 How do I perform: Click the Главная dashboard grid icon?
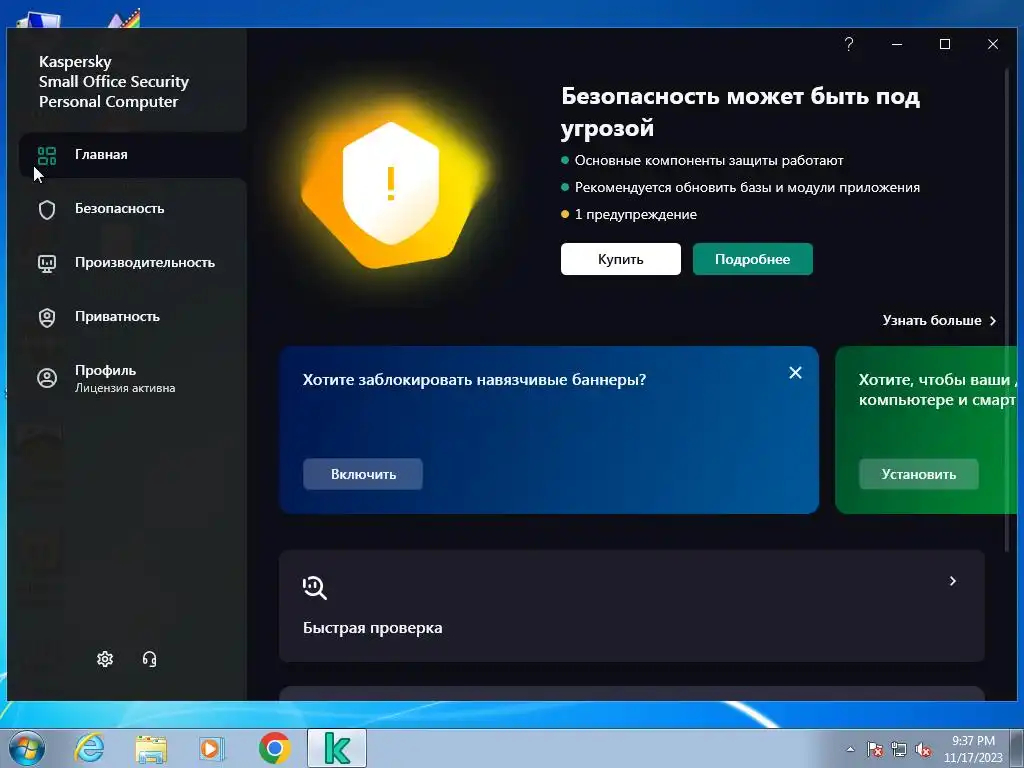(47, 156)
